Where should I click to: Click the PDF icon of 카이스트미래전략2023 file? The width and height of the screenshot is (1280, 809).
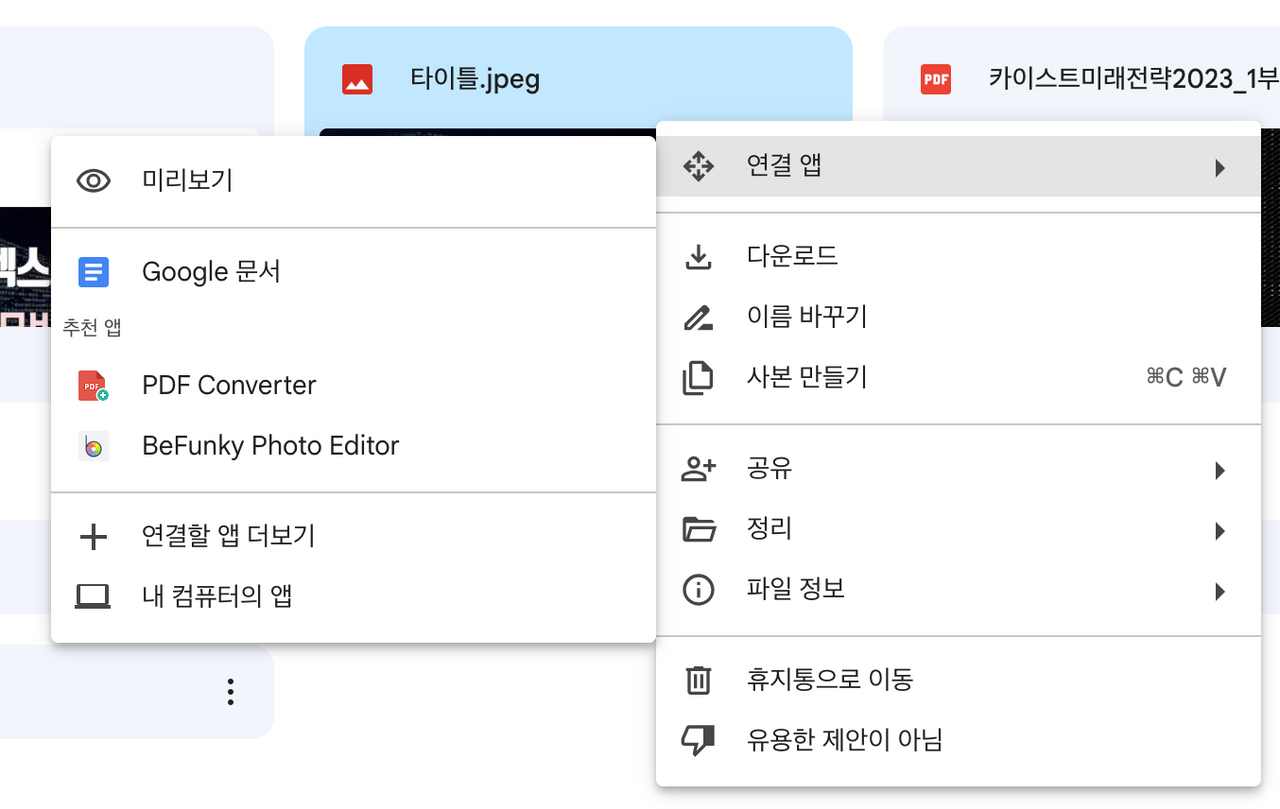[x=936, y=79]
